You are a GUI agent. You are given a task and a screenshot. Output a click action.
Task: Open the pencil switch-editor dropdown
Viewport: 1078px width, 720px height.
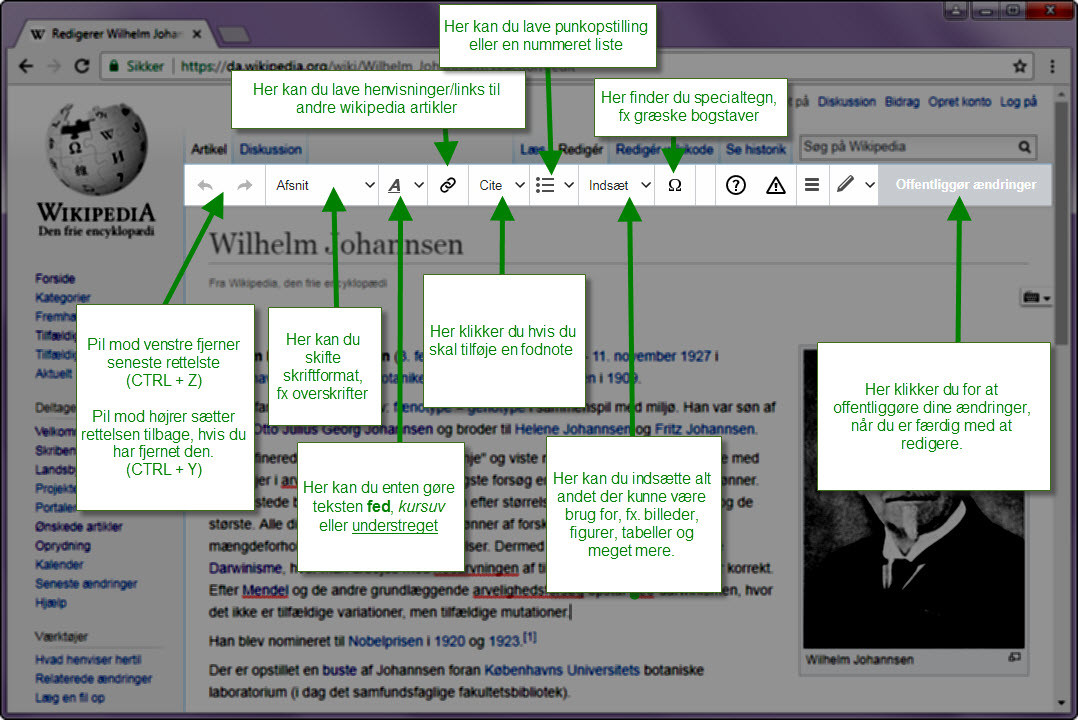click(855, 185)
